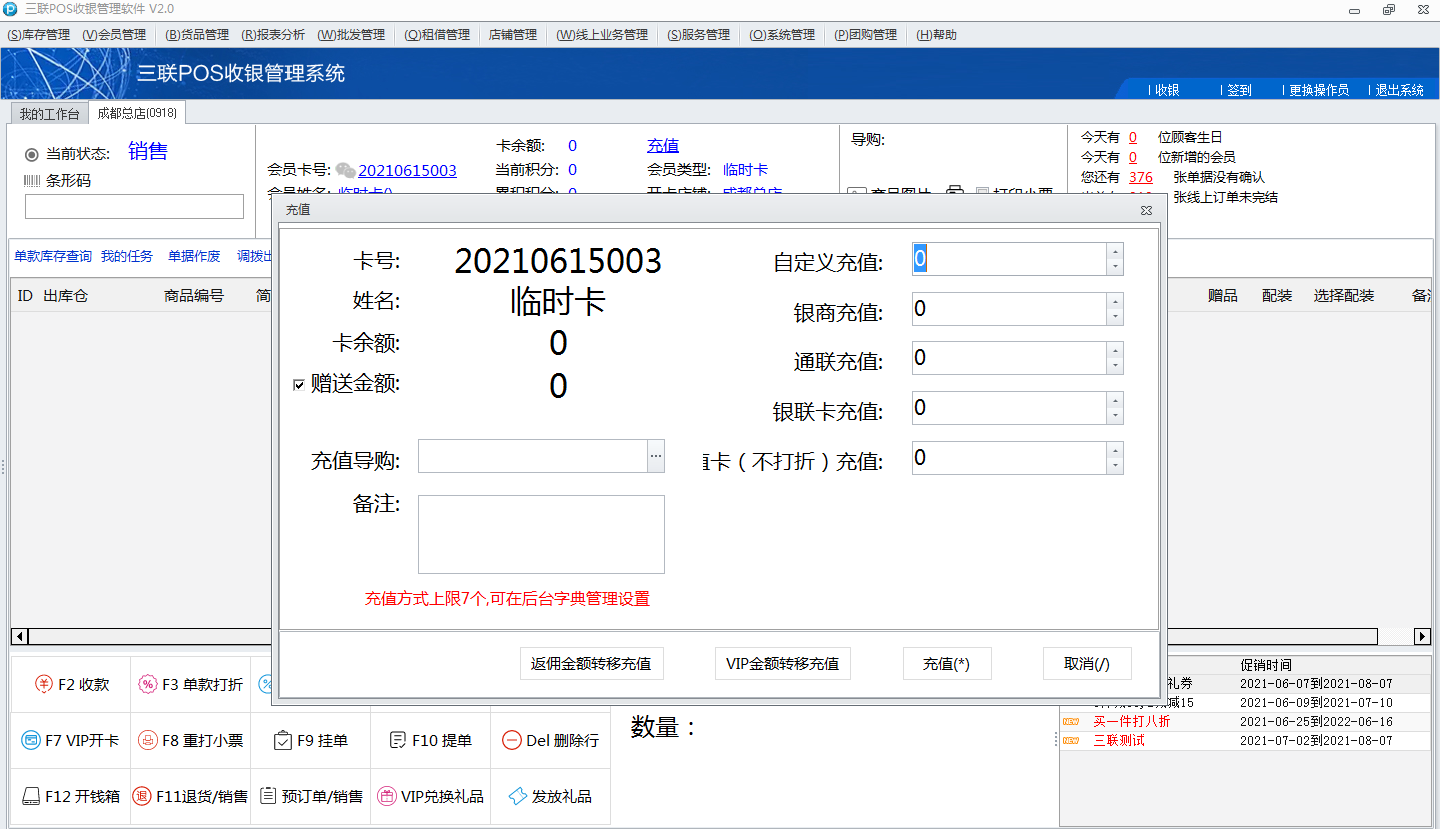Click the F8 重打小票 printer icon
The width and height of the screenshot is (1440, 829).
[147, 741]
